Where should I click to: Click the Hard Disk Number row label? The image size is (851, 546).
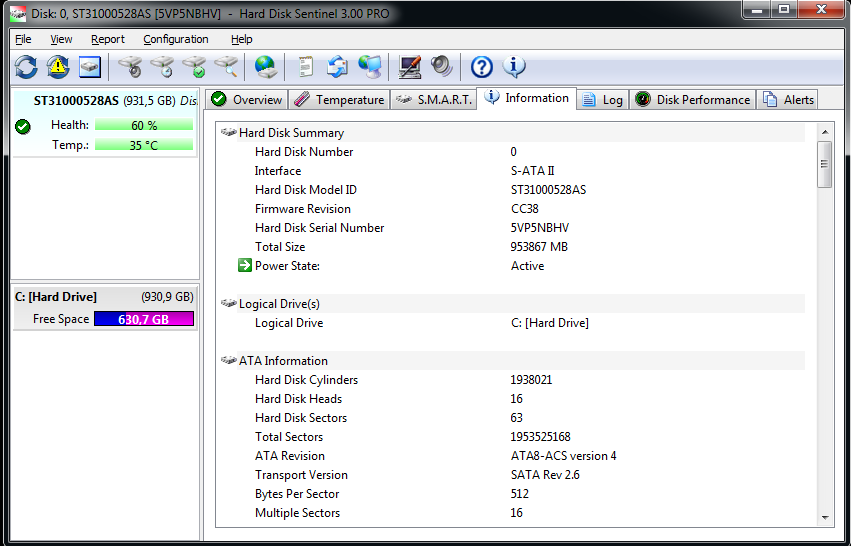304,151
